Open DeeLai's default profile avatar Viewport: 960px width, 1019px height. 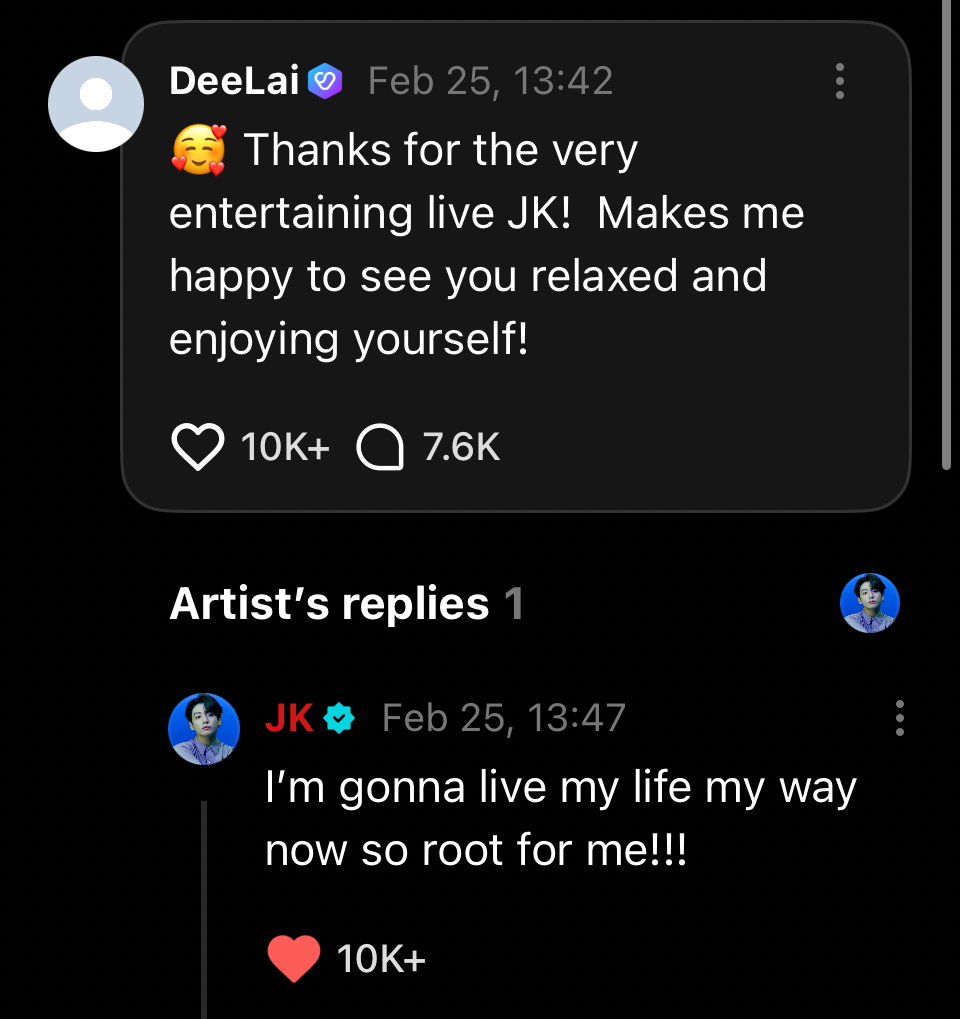[96, 104]
